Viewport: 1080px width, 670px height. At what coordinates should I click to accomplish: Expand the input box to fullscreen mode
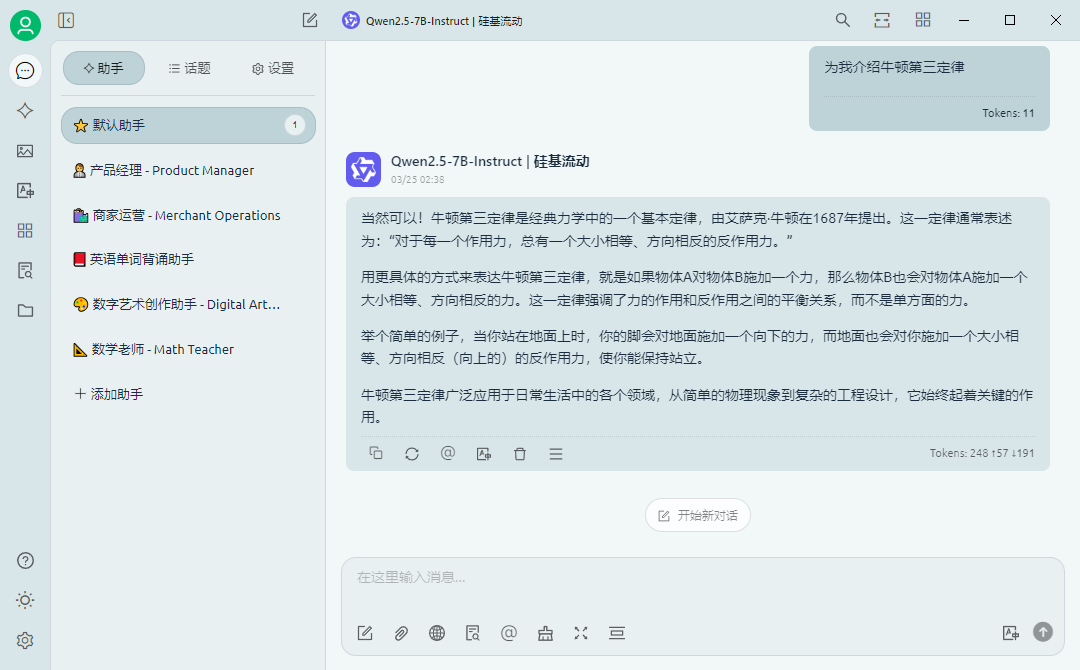coord(581,633)
